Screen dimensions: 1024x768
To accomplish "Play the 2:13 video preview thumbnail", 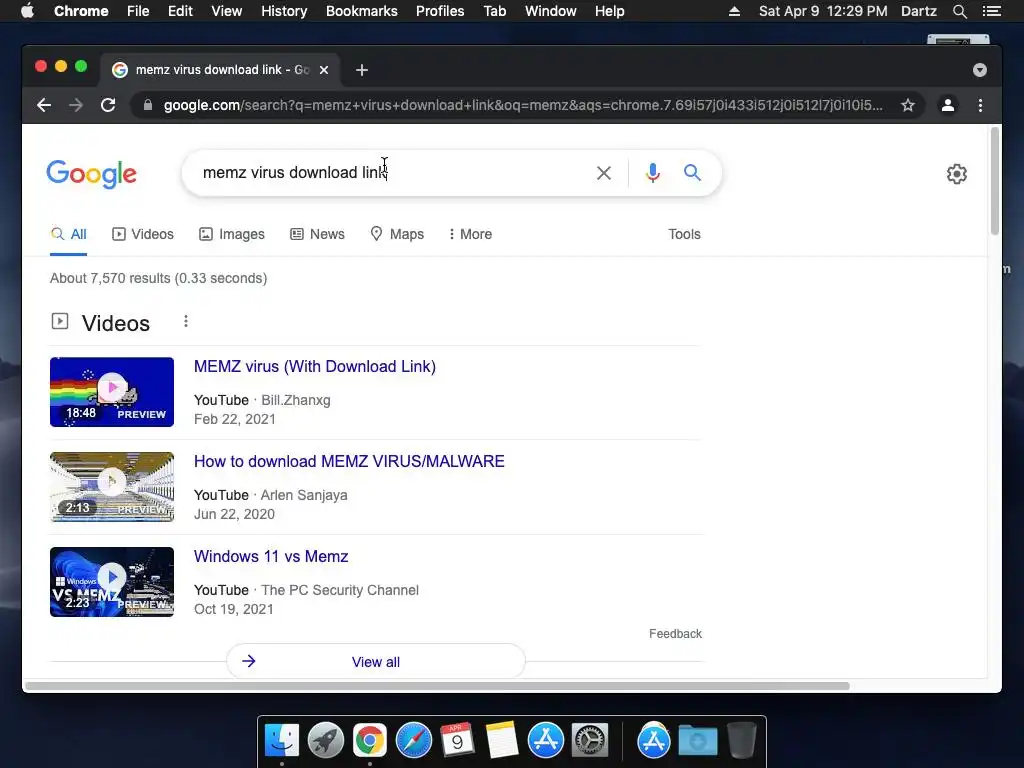I will click(112, 487).
